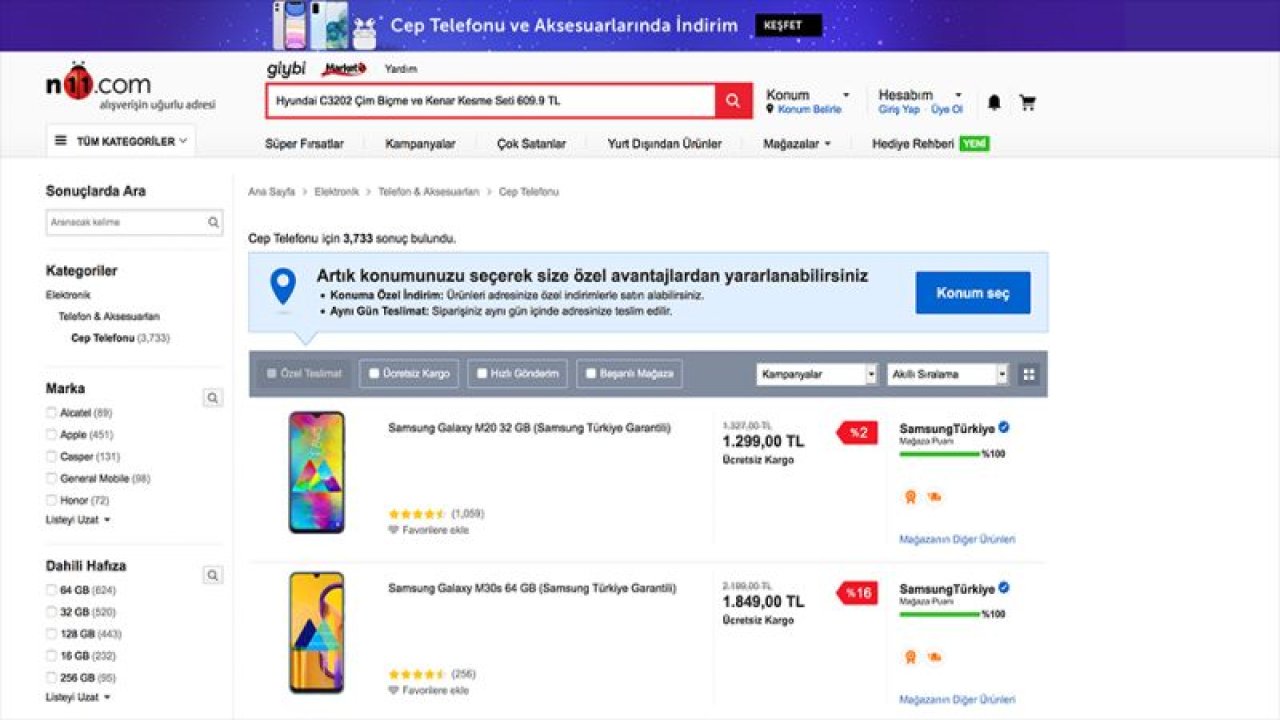Click the search magnifier button
This screenshot has height=720, width=1280.
point(731,100)
